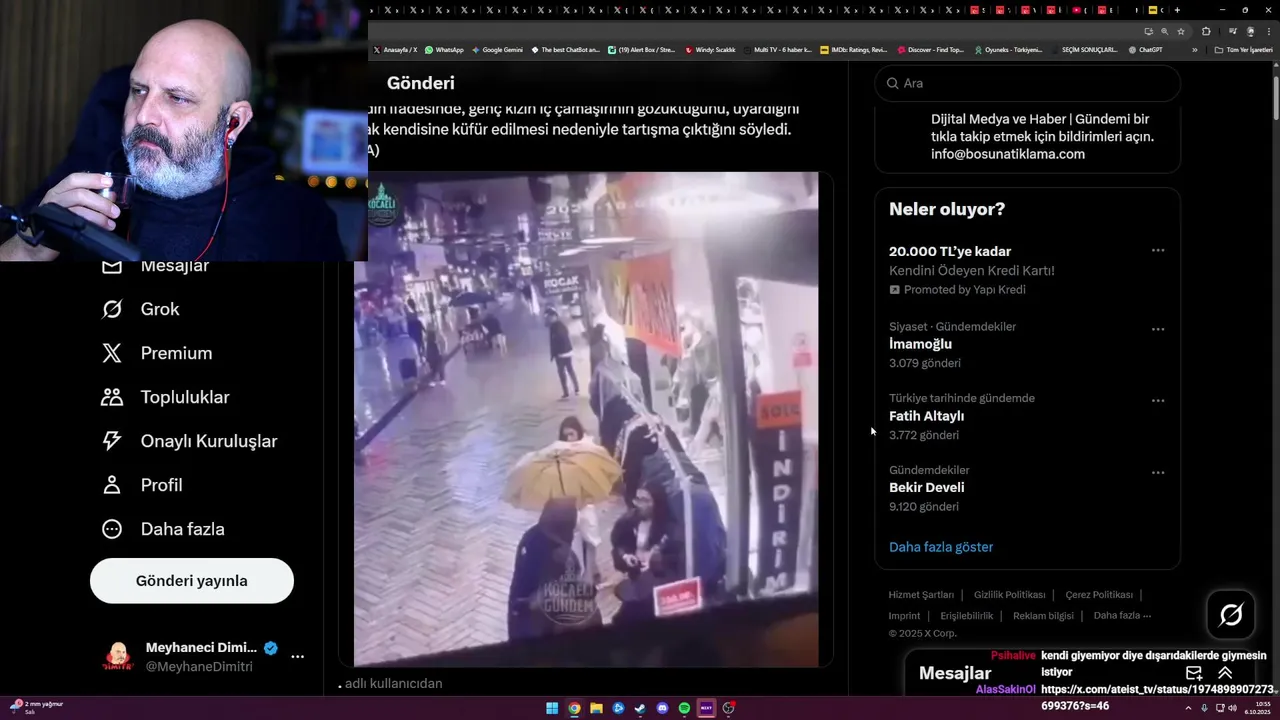This screenshot has height=720, width=1280.
Task: Click Daha fazla göster link
Action: (x=941, y=547)
